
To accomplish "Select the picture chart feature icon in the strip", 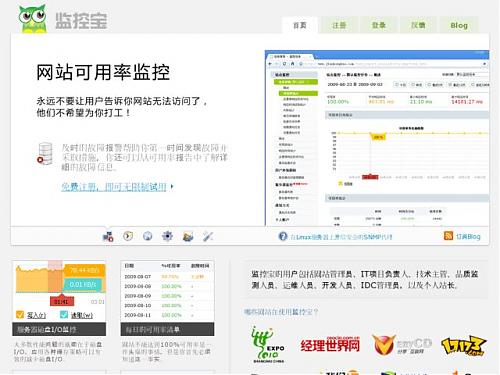I will tap(188, 236).
